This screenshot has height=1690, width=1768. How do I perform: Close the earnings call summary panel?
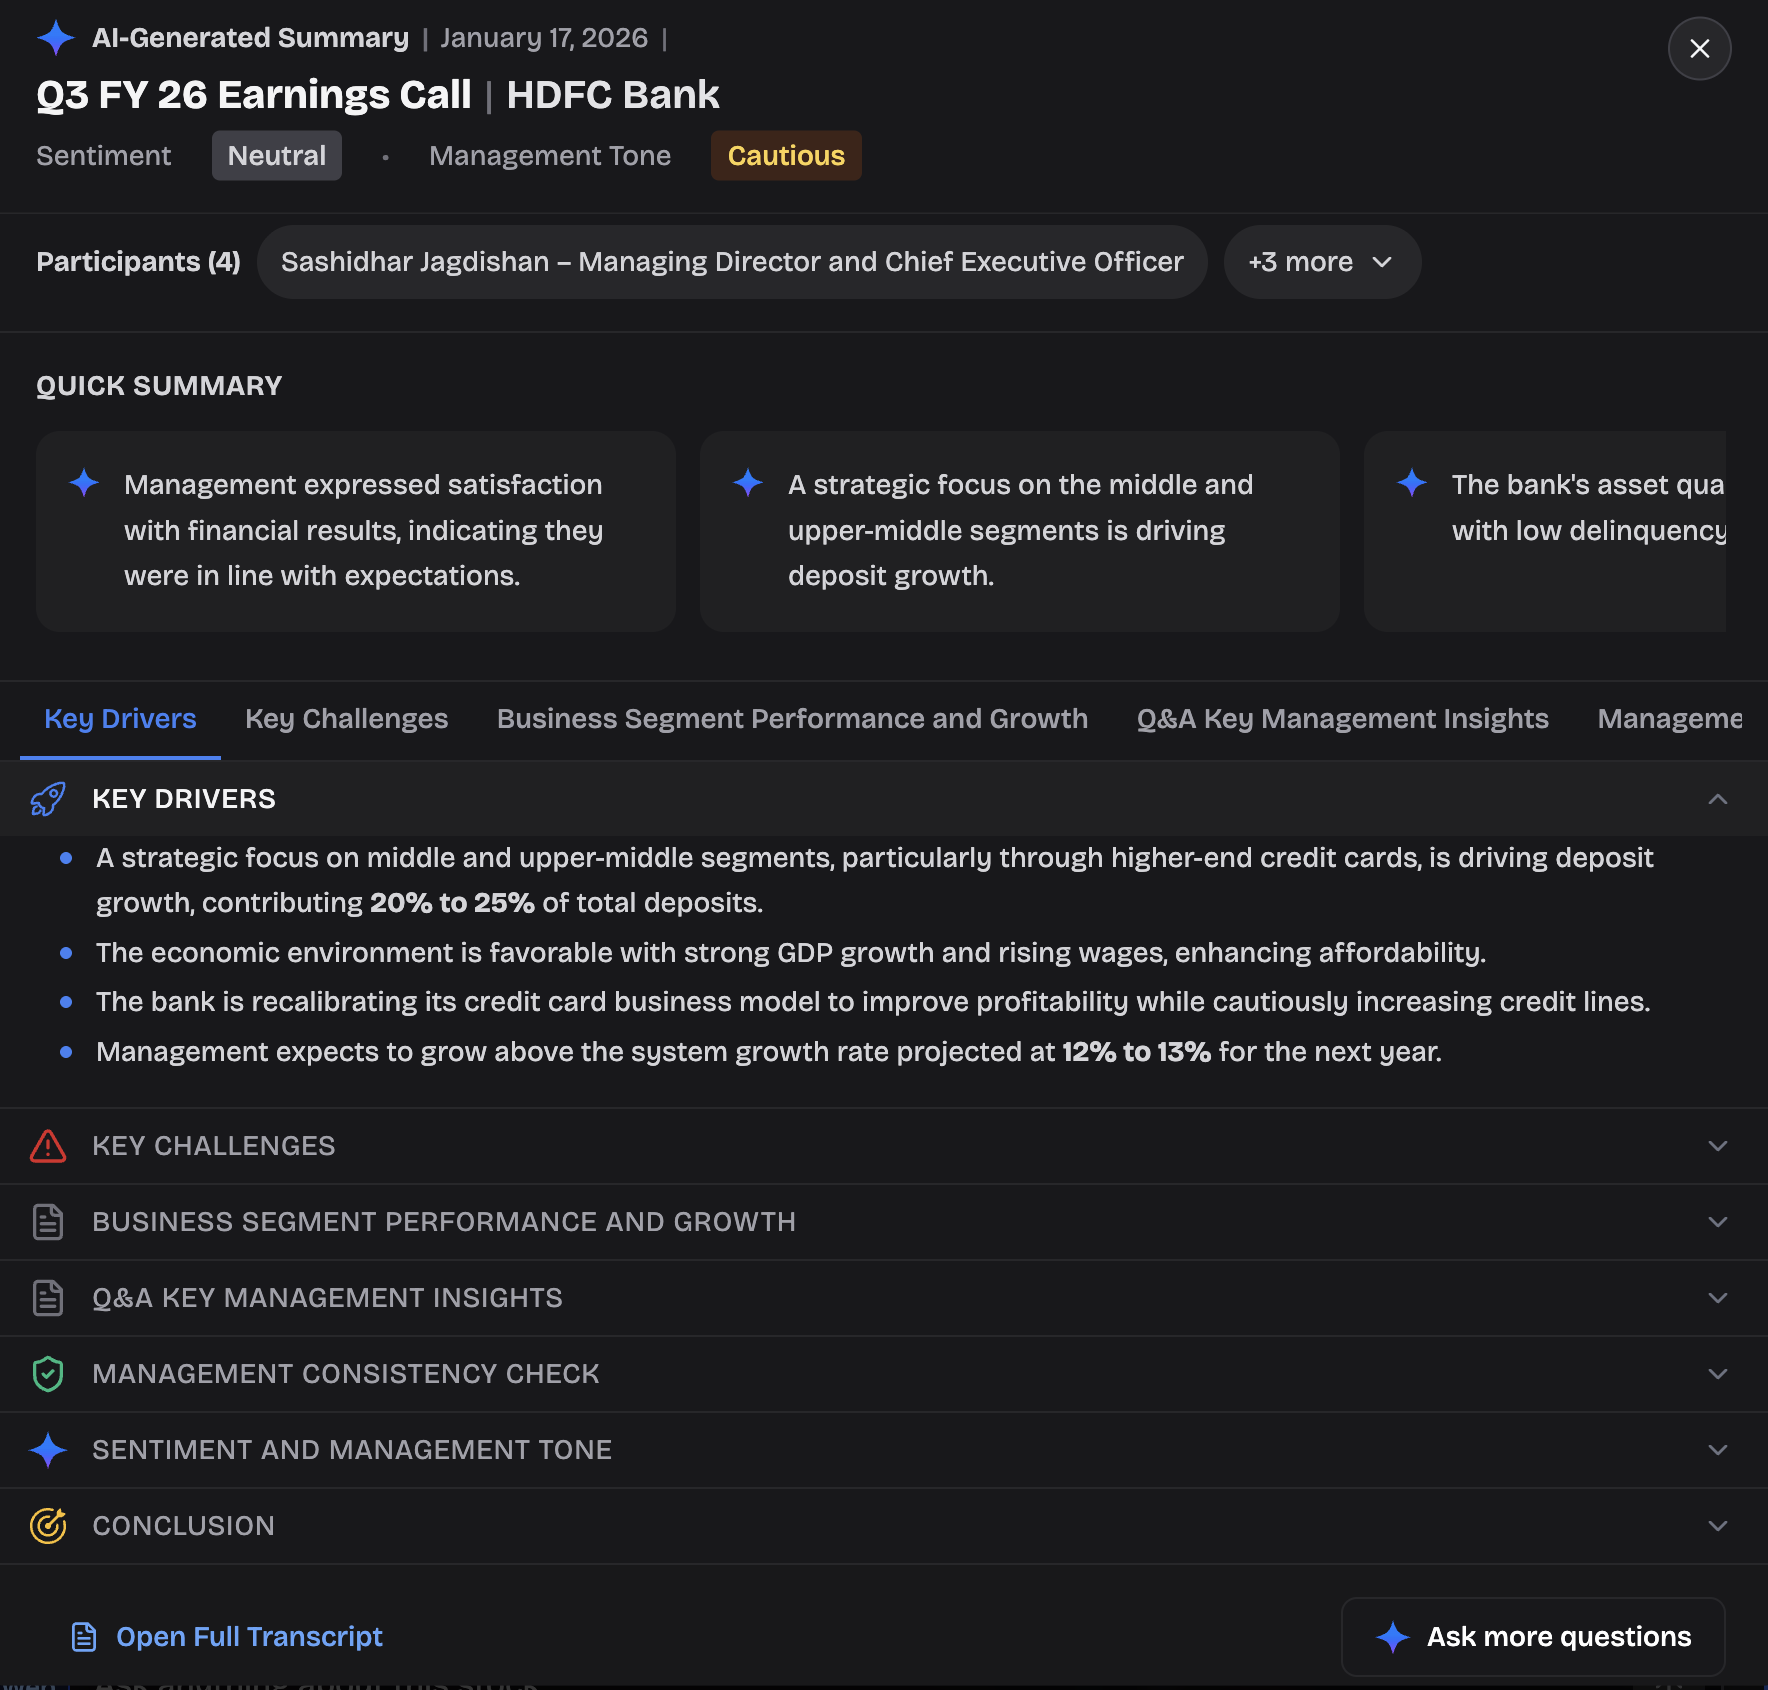(x=1699, y=48)
